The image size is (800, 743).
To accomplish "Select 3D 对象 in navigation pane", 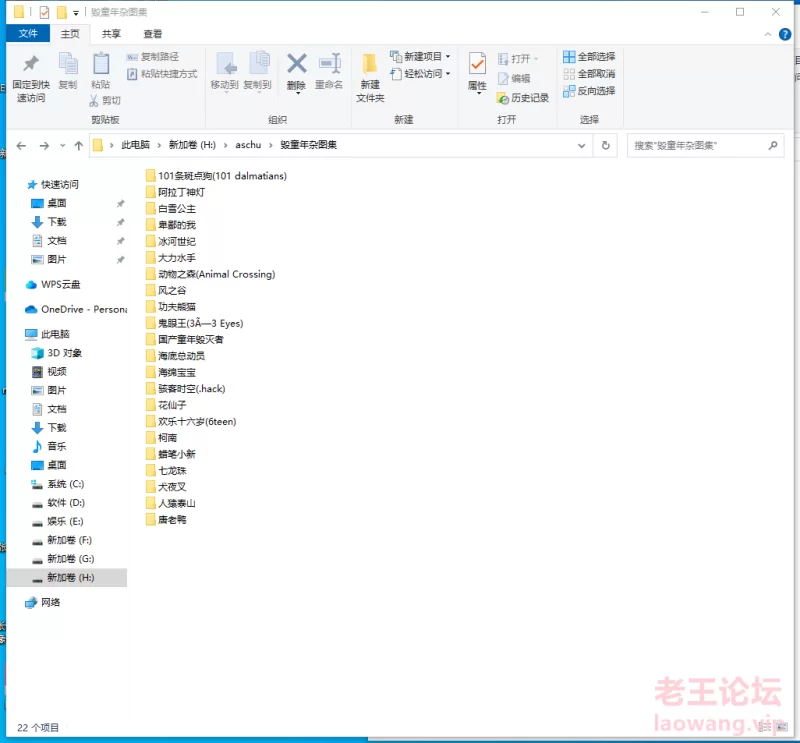I will pos(57,353).
